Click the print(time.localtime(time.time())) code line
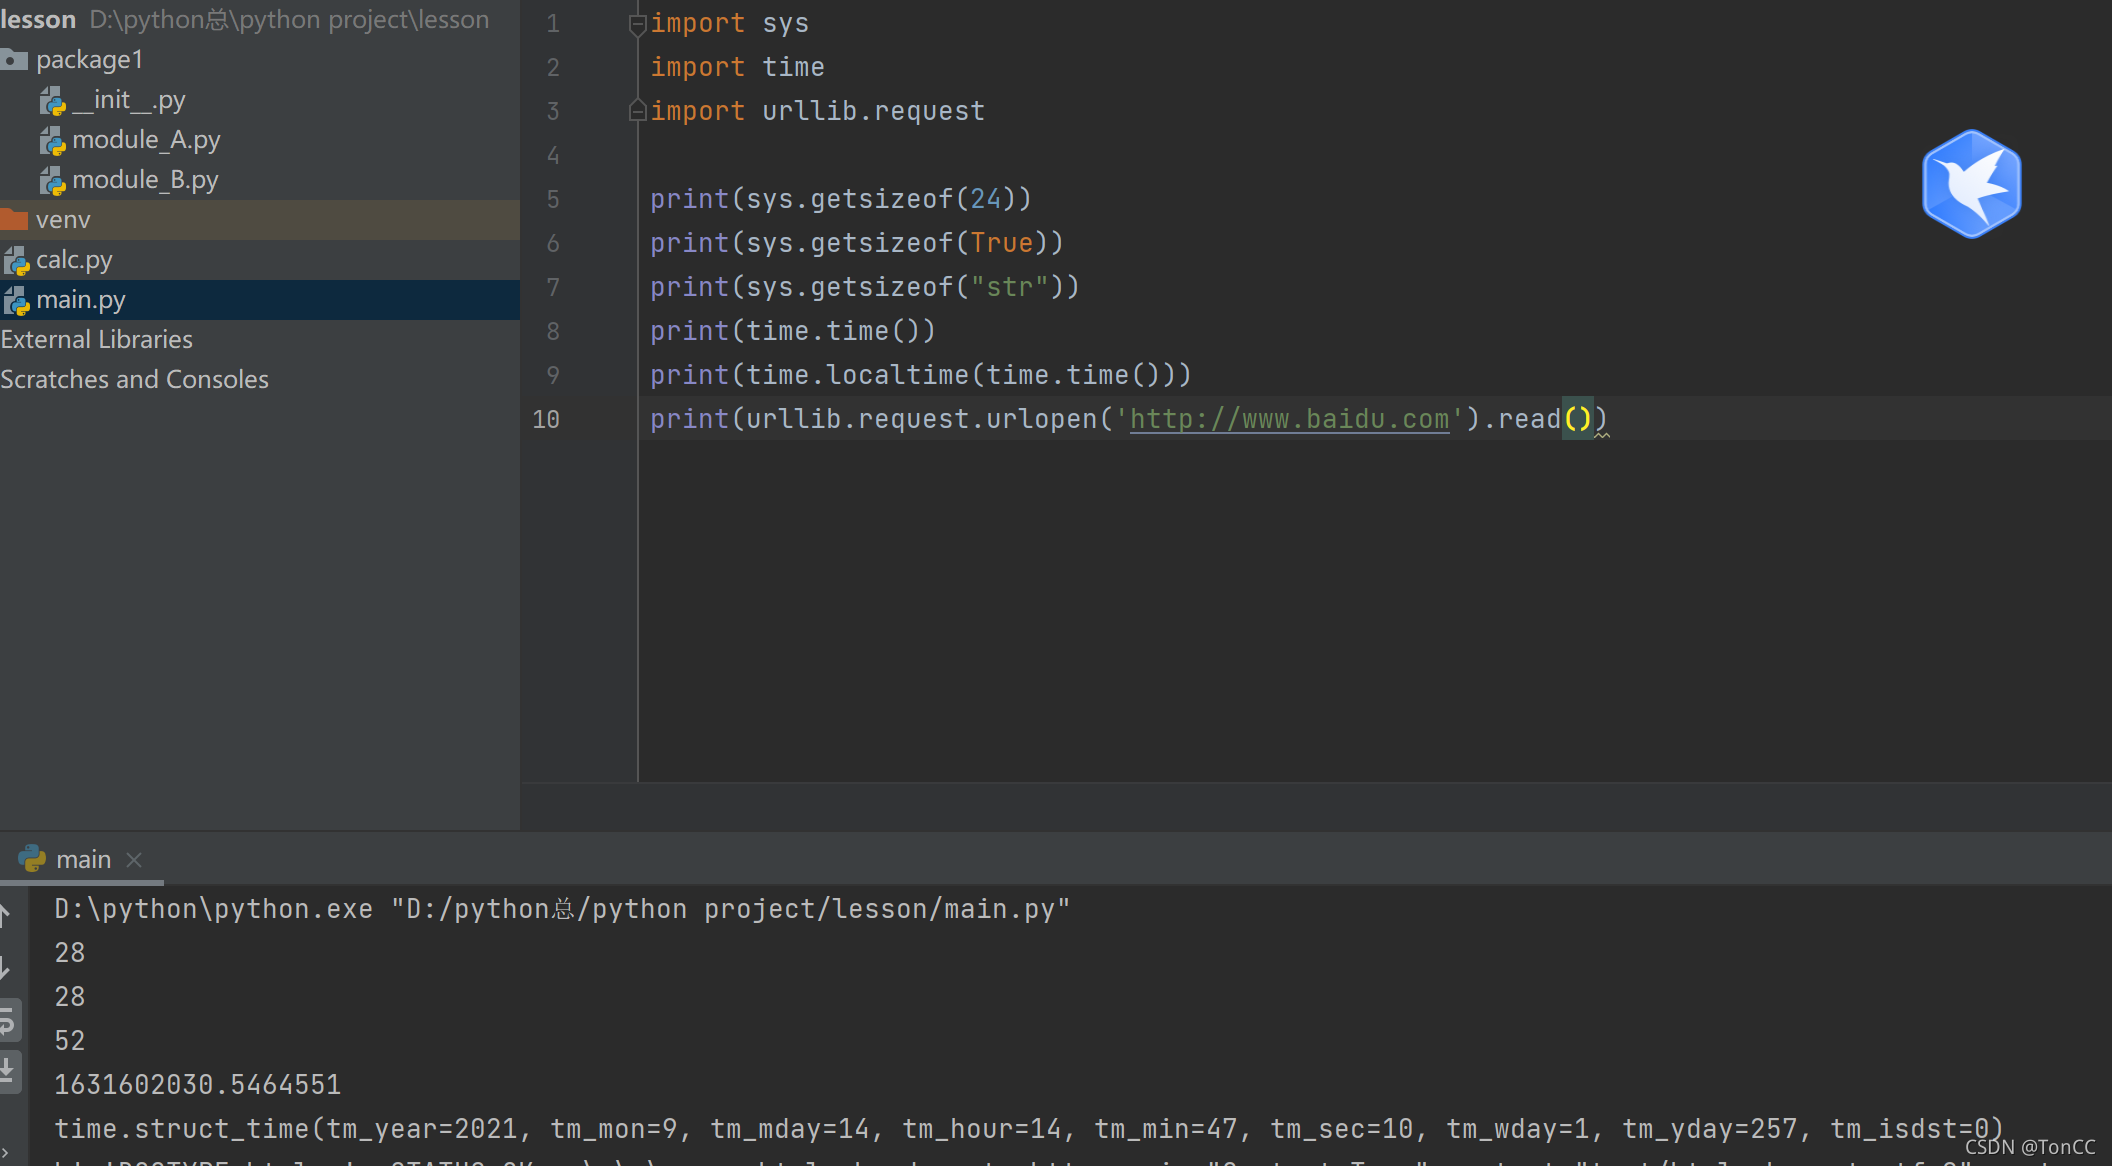The image size is (2112, 1166). (921, 375)
